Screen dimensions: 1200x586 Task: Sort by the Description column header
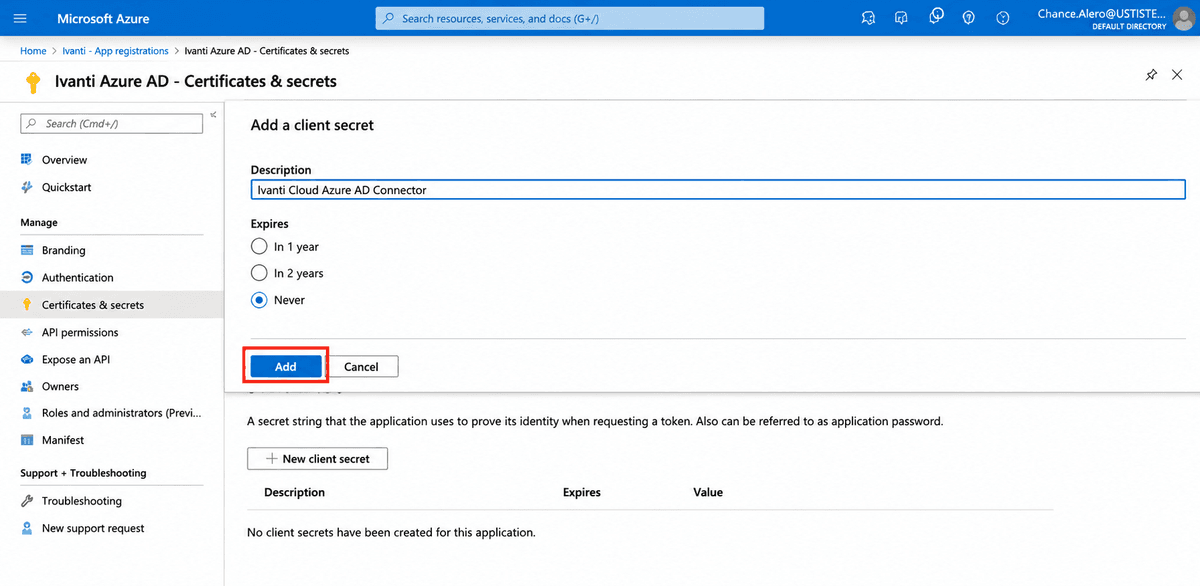coord(294,492)
